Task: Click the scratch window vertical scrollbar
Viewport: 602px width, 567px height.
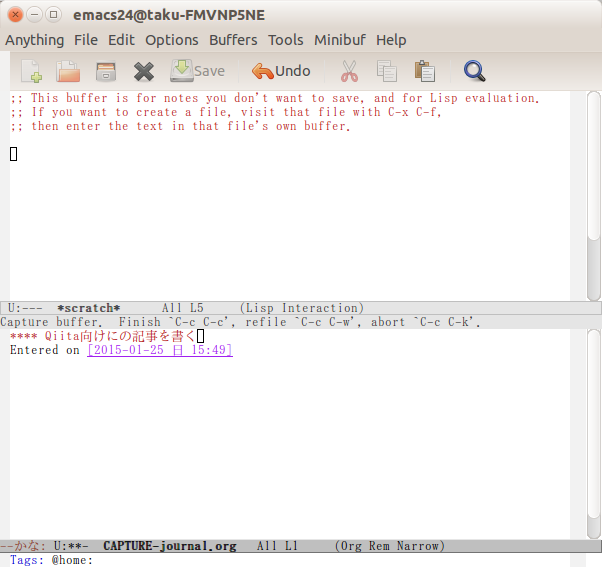Action: [594, 196]
